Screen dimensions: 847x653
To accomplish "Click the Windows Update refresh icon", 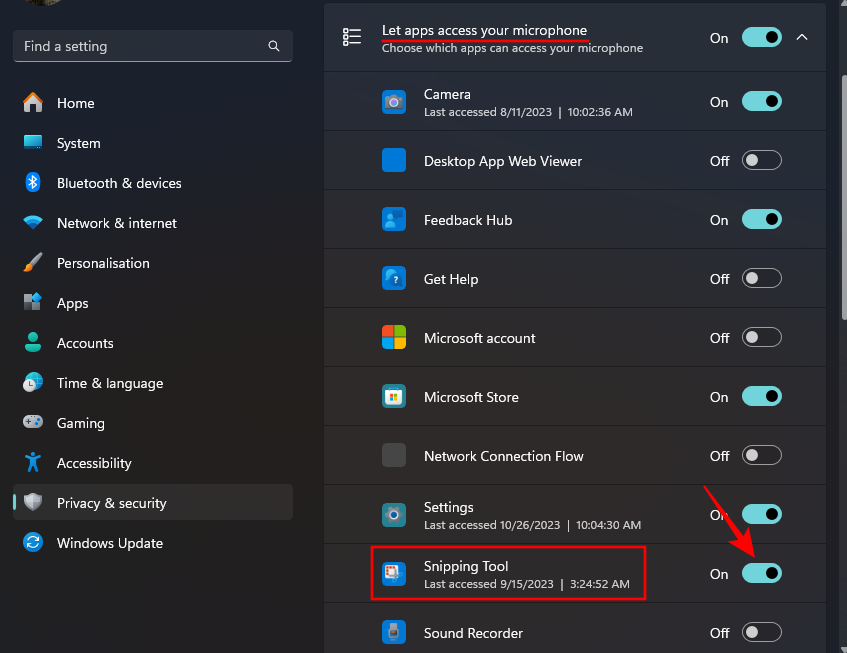I will pyautogui.click(x=33, y=542).
